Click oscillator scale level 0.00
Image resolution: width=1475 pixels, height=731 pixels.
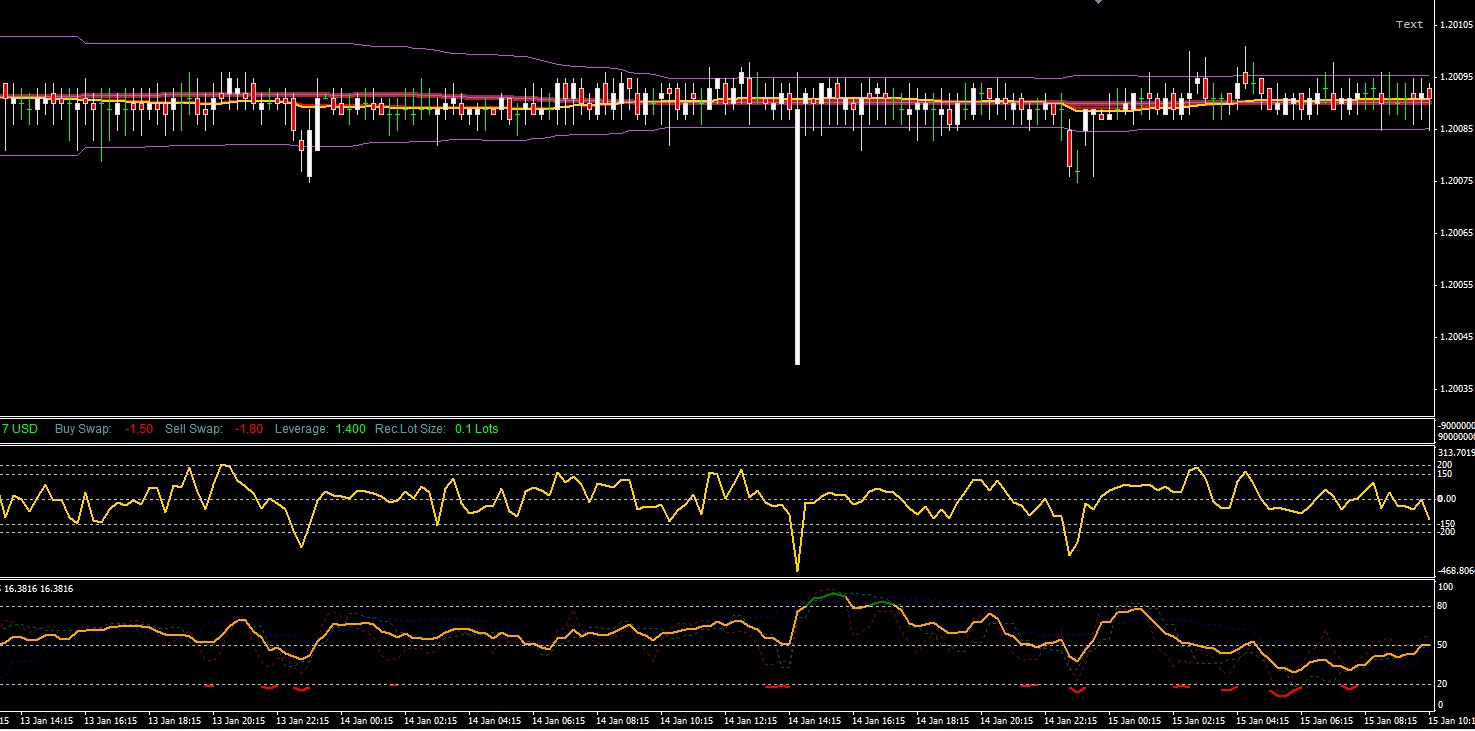1447,498
